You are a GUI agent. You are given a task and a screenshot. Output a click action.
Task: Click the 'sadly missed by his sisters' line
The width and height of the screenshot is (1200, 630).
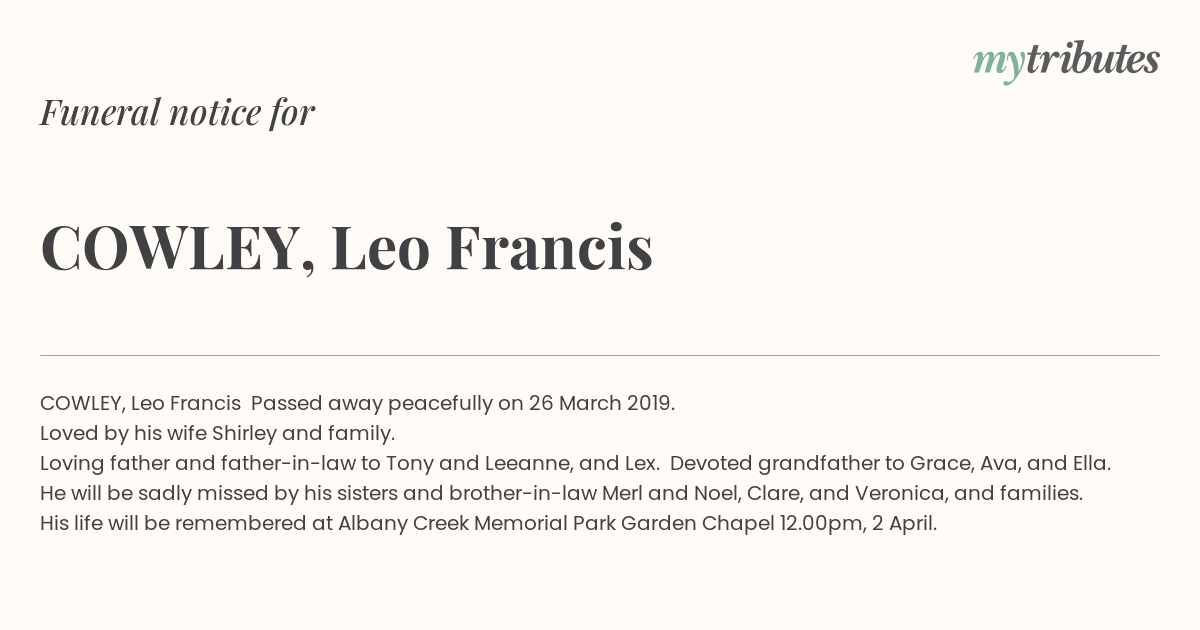pos(561,494)
